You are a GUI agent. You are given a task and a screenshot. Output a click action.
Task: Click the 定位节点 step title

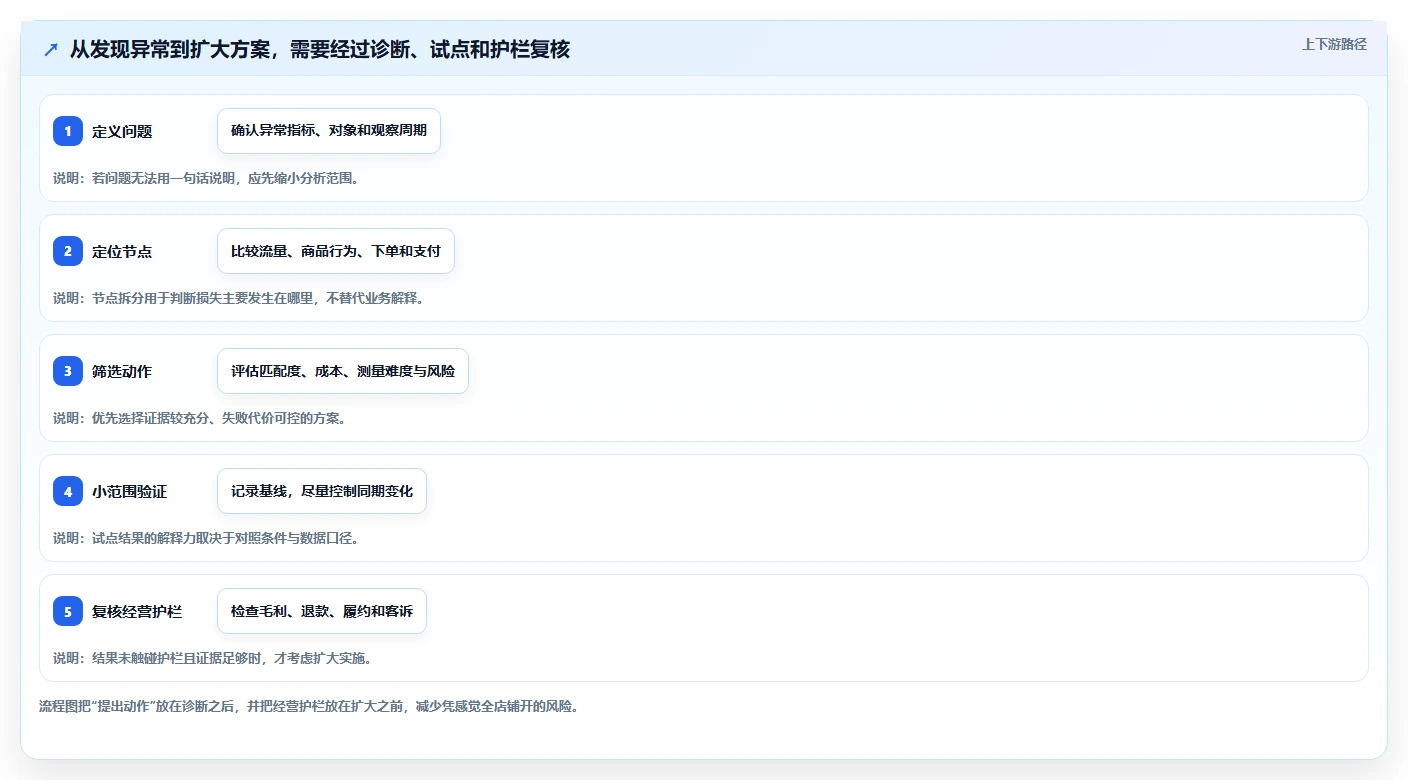122,251
